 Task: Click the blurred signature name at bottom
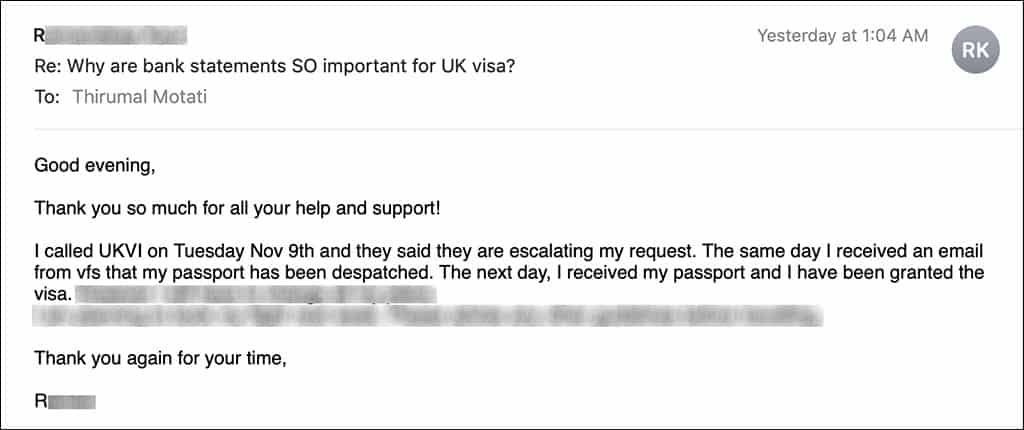65,401
